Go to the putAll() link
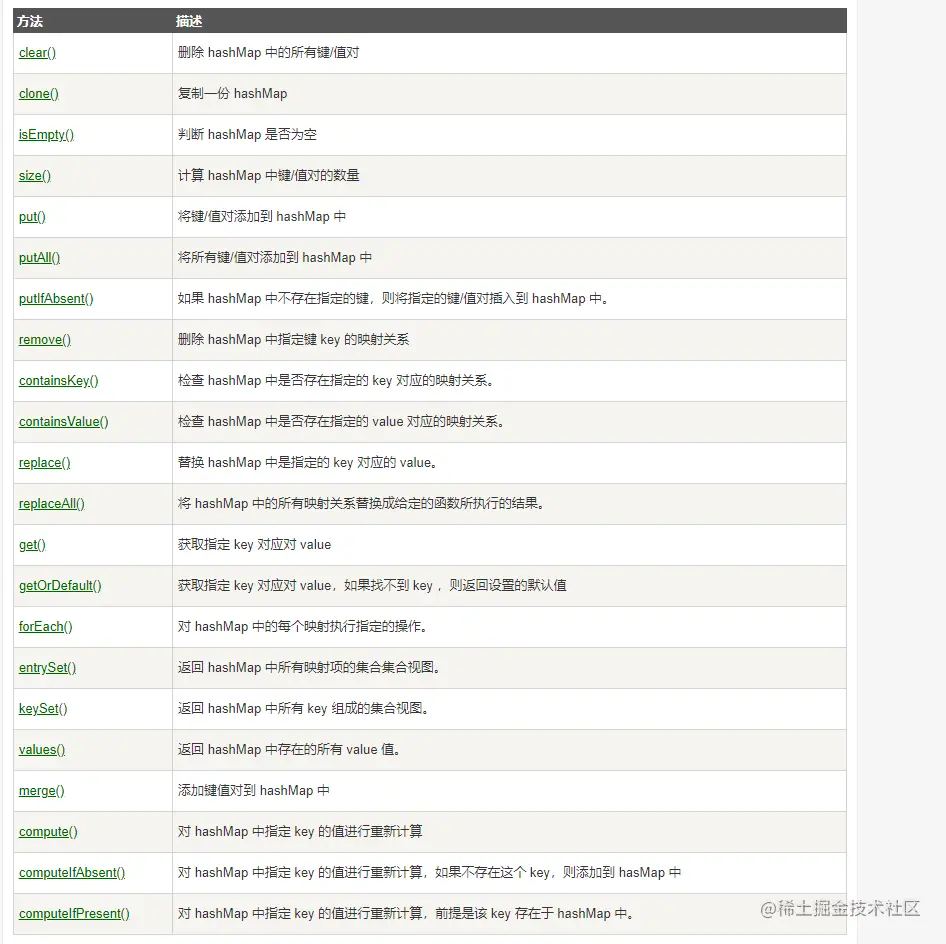This screenshot has height=944, width=946. pyautogui.click(x=40, y=258)
